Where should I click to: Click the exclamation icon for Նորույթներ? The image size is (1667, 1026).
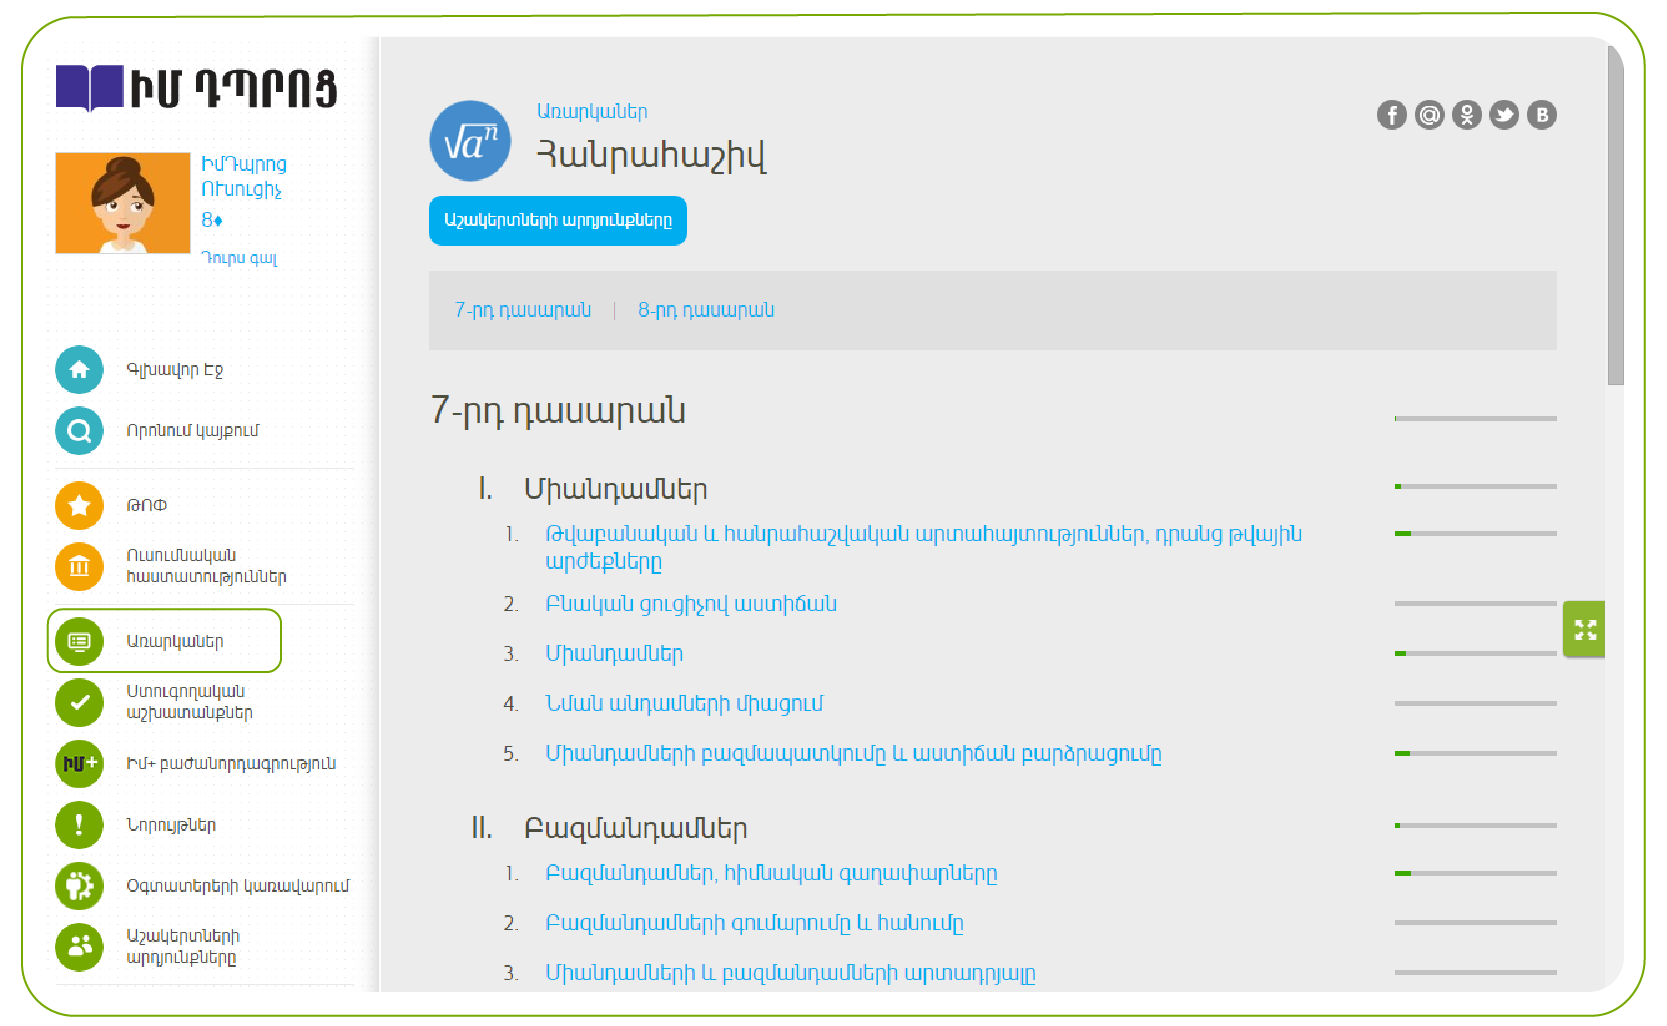[x=79, y=825]
